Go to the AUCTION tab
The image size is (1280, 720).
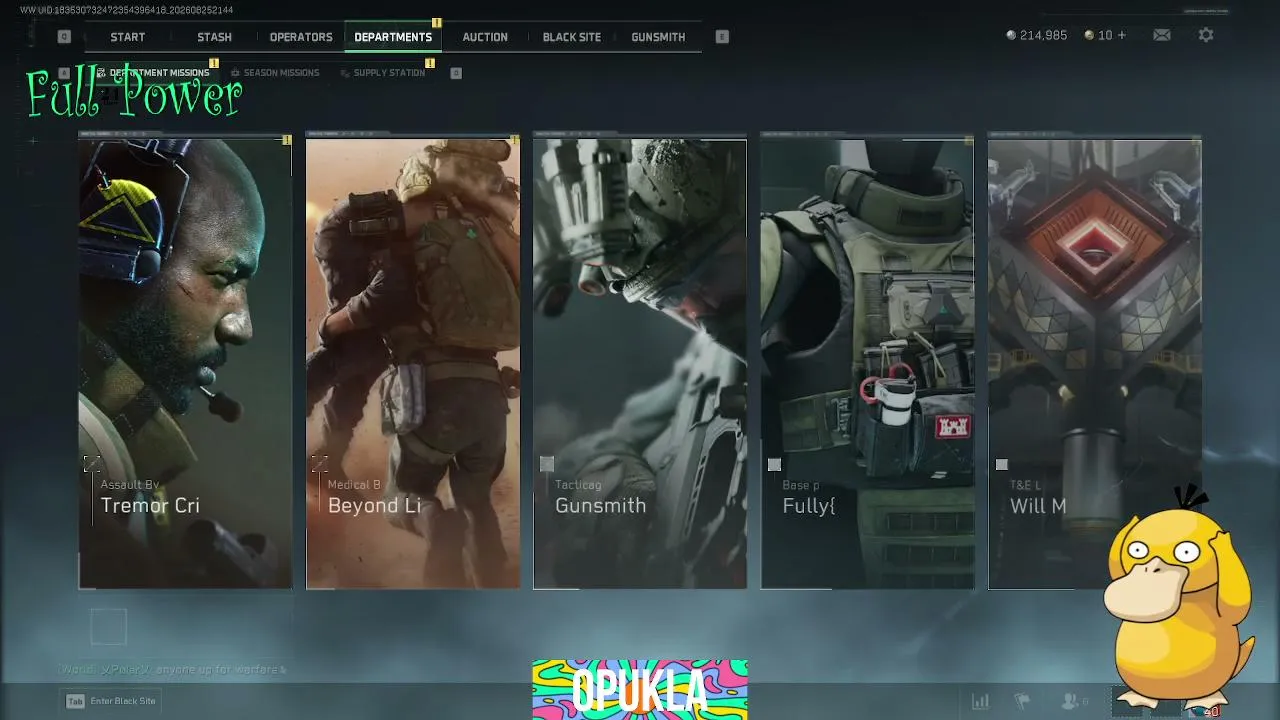pyautogui.click(x=485, y=37)
